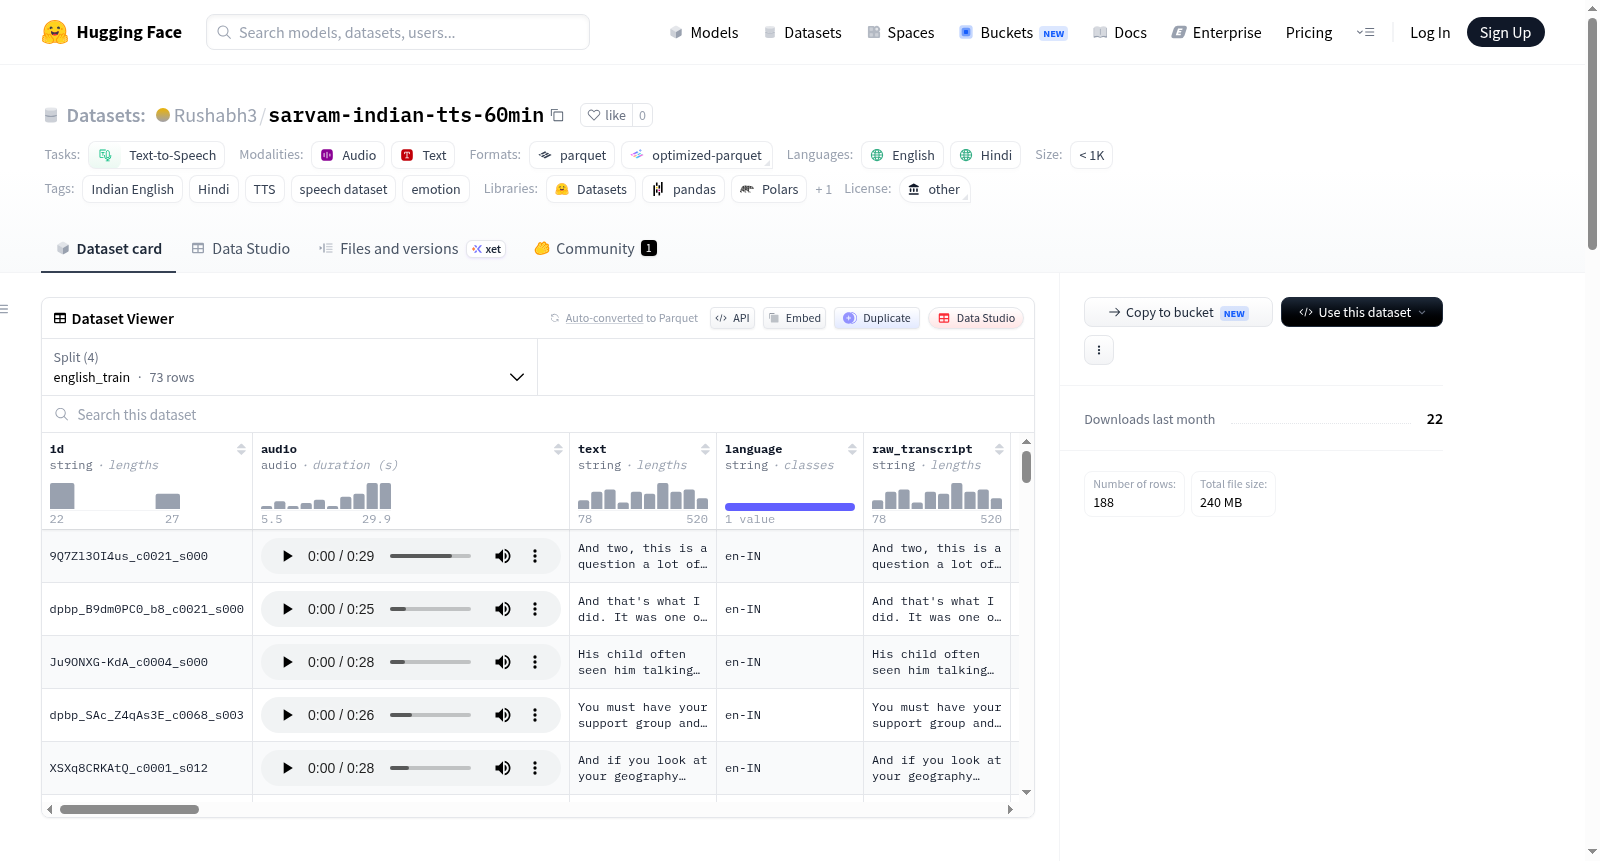Viewport: 1600px width, 861px height.
Task: Click the Duplicate button
Action: tap(877, 318)
